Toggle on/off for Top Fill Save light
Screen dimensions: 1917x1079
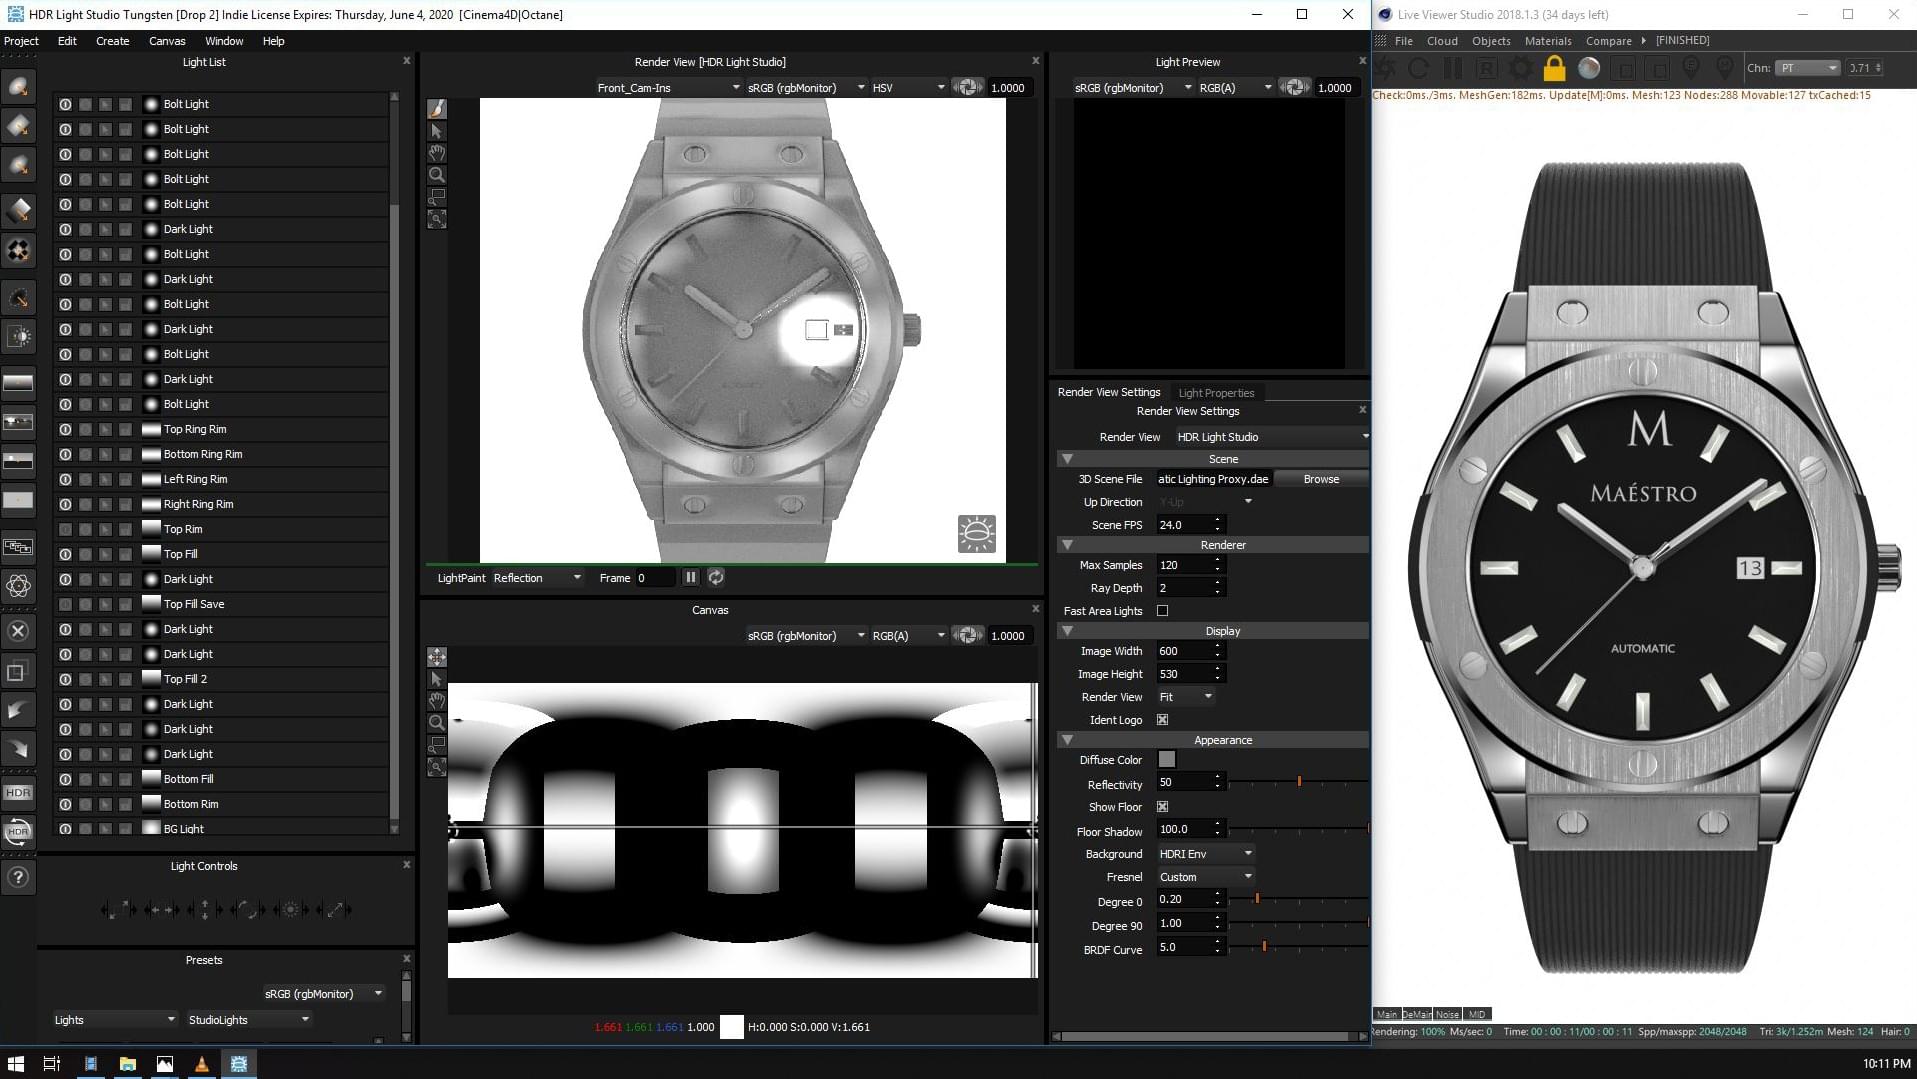pos(65,604)
